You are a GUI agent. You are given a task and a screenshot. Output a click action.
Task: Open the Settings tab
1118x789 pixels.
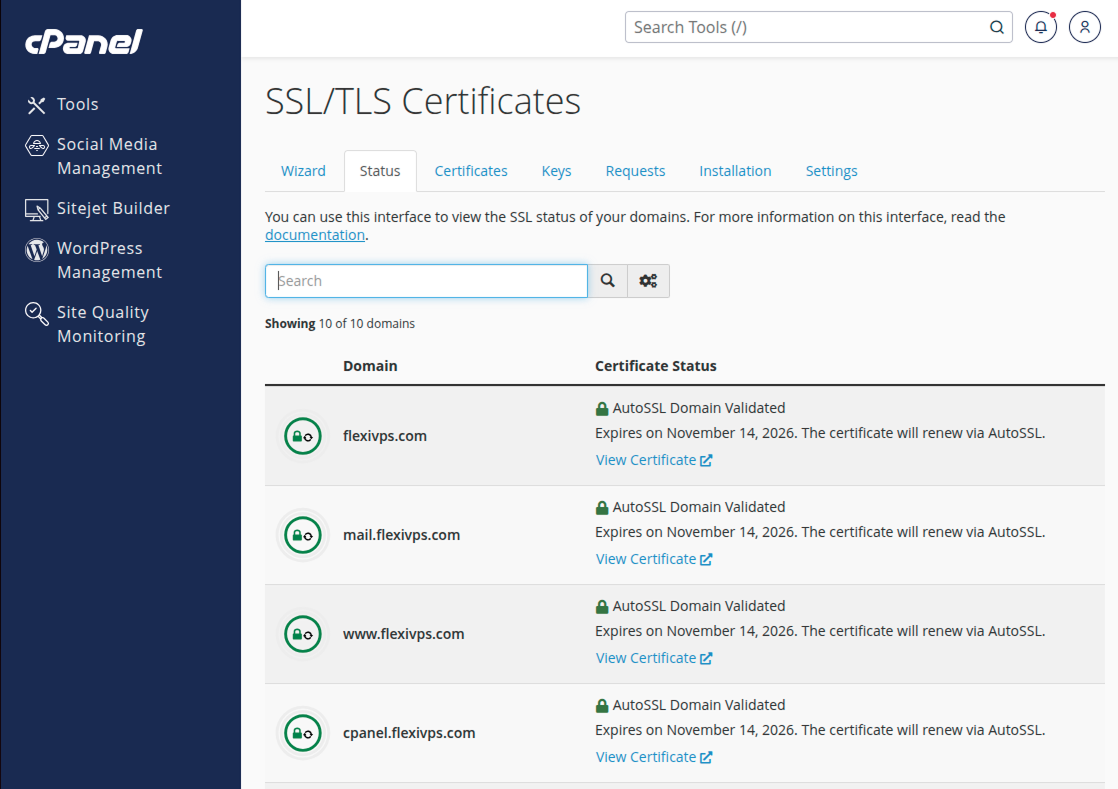coord(831,171)
